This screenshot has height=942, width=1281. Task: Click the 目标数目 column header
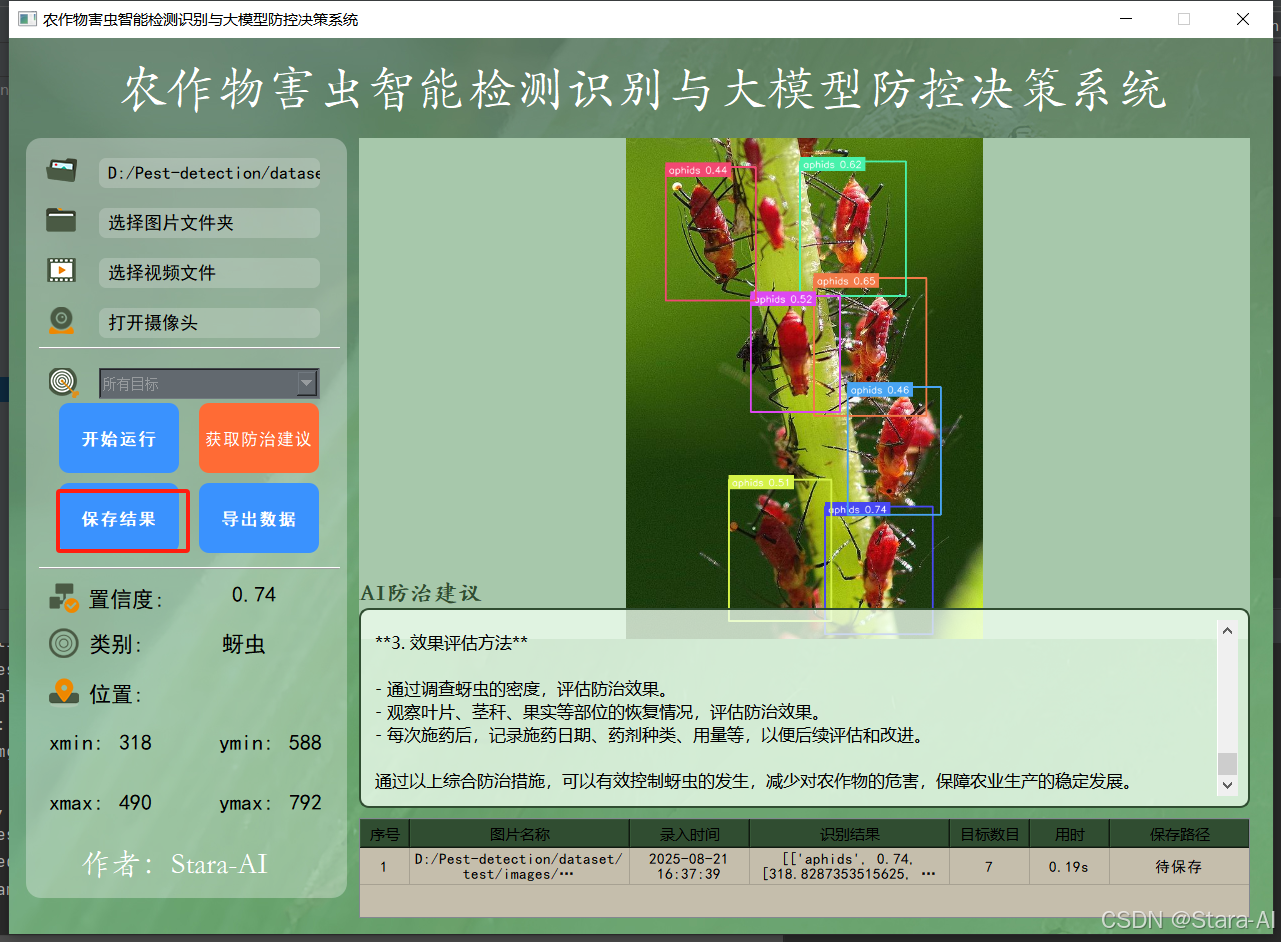(990, 834)
